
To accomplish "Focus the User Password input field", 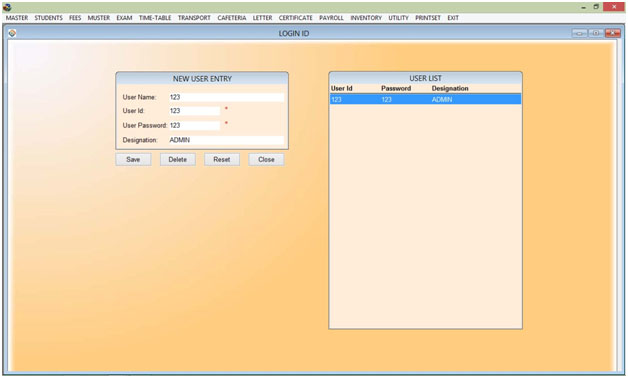I will click(x=194, y=125).
